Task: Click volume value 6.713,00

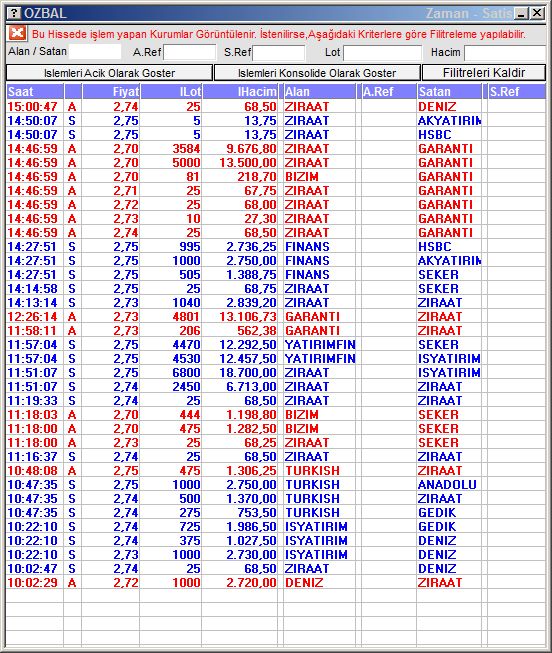Action: coord(251,387)
